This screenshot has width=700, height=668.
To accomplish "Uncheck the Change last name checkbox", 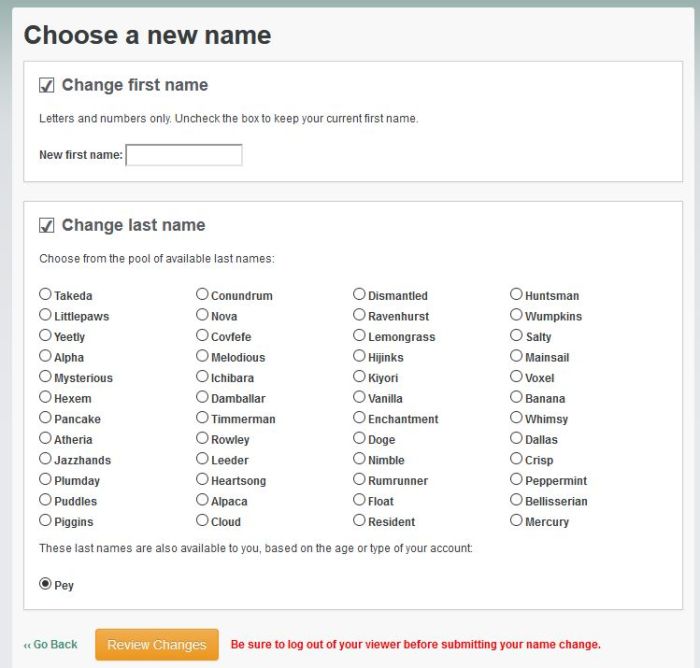I will click(x=46, y=225).
